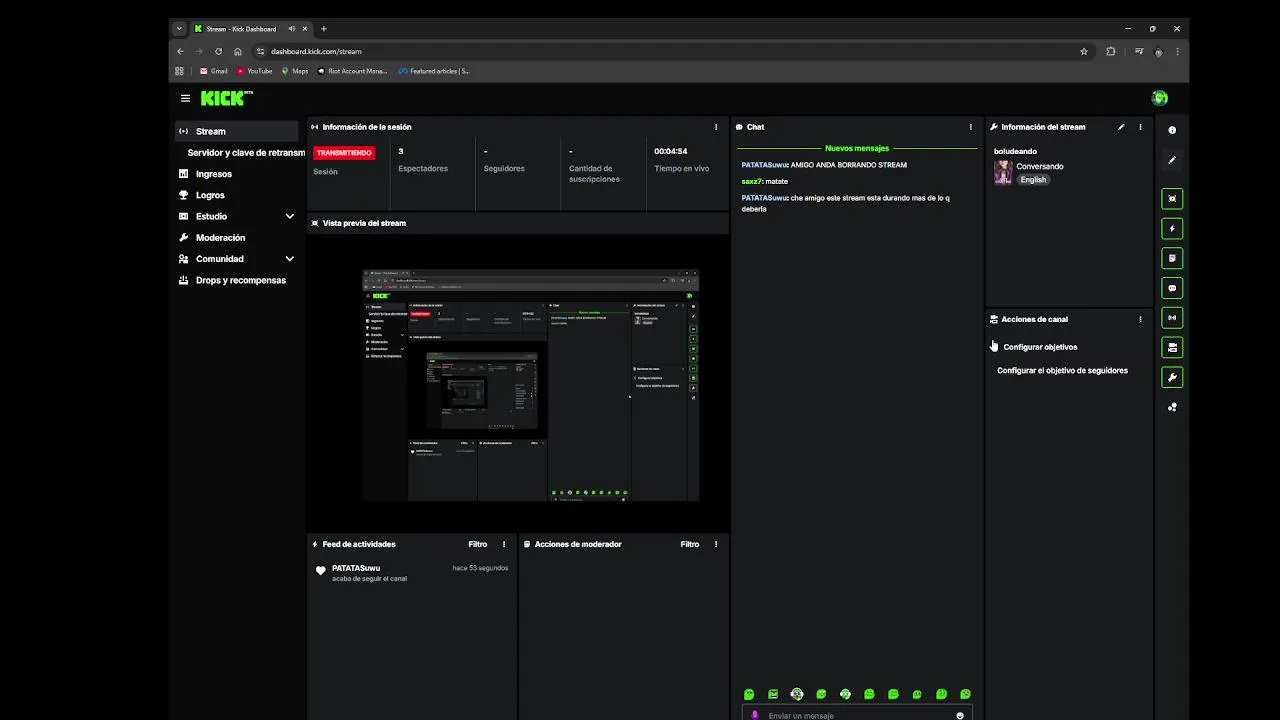Image resolution: width=1280 pixels, height=720 pixels.
Task: Edit stream info with the pencil icon in panel header
Action: click(1121, 127)
